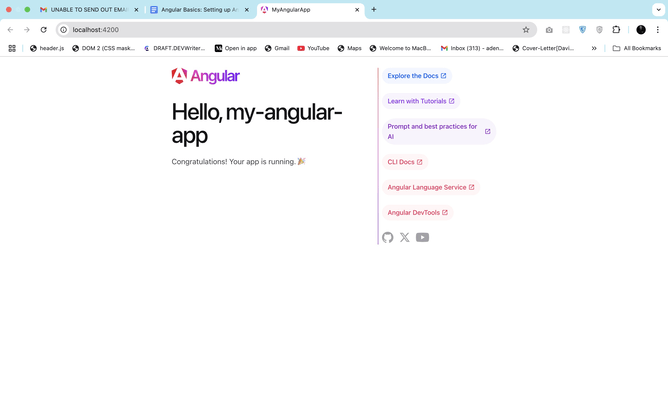The height and width of the screenshot is (418, 668).
Task: Open the X (Twitter) icon link
Action: (405, 237)
